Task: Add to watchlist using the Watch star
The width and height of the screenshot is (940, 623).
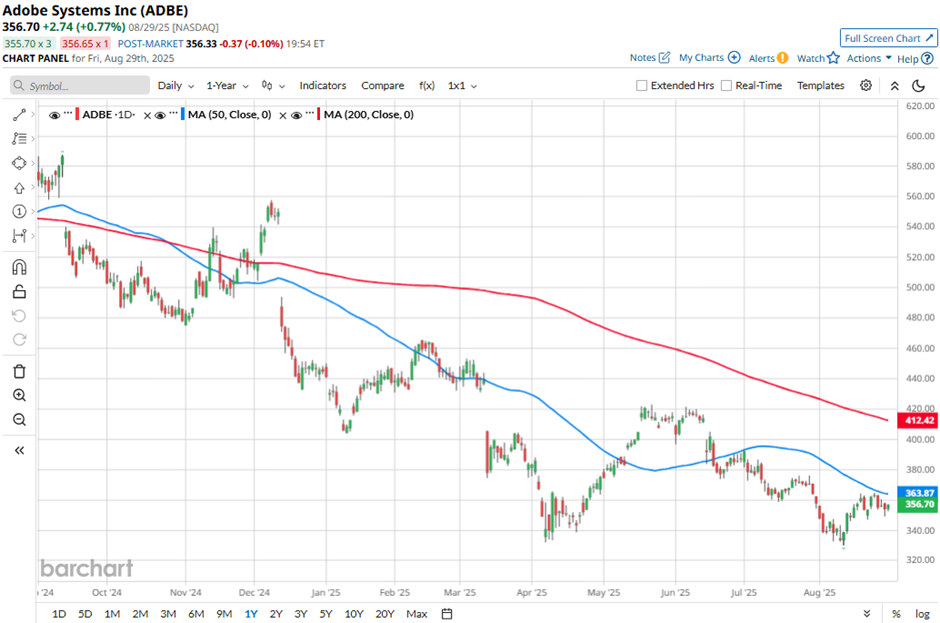Action: point(833,58)
